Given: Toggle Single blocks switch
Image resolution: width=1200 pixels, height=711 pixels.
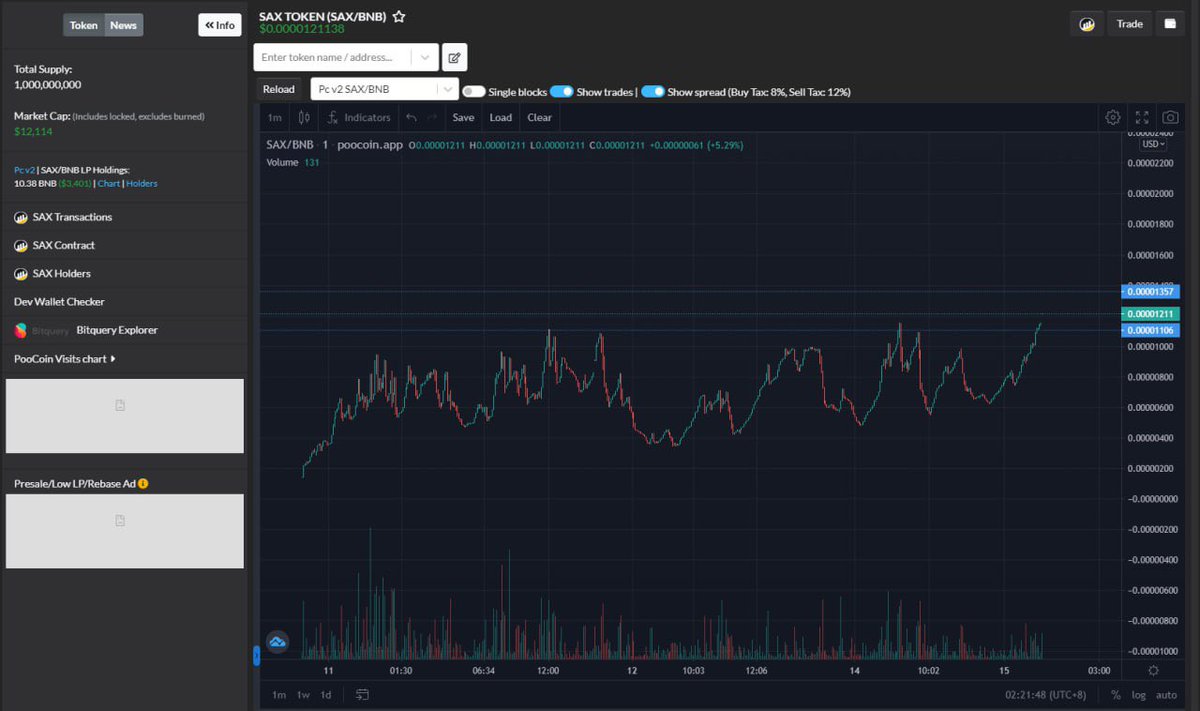Looking at the screenshot, I should pyautogui.click(x=474, y=91).
